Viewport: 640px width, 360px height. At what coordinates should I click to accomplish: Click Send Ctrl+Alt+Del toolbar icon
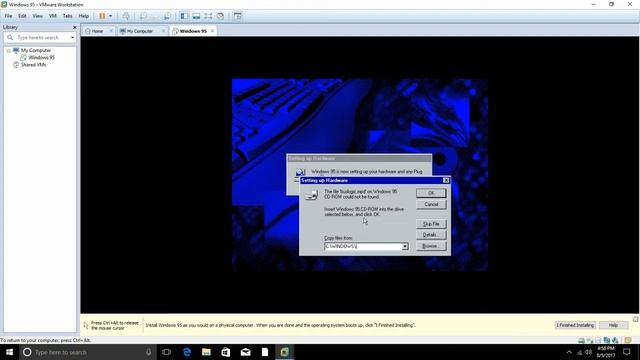[126, 16]
